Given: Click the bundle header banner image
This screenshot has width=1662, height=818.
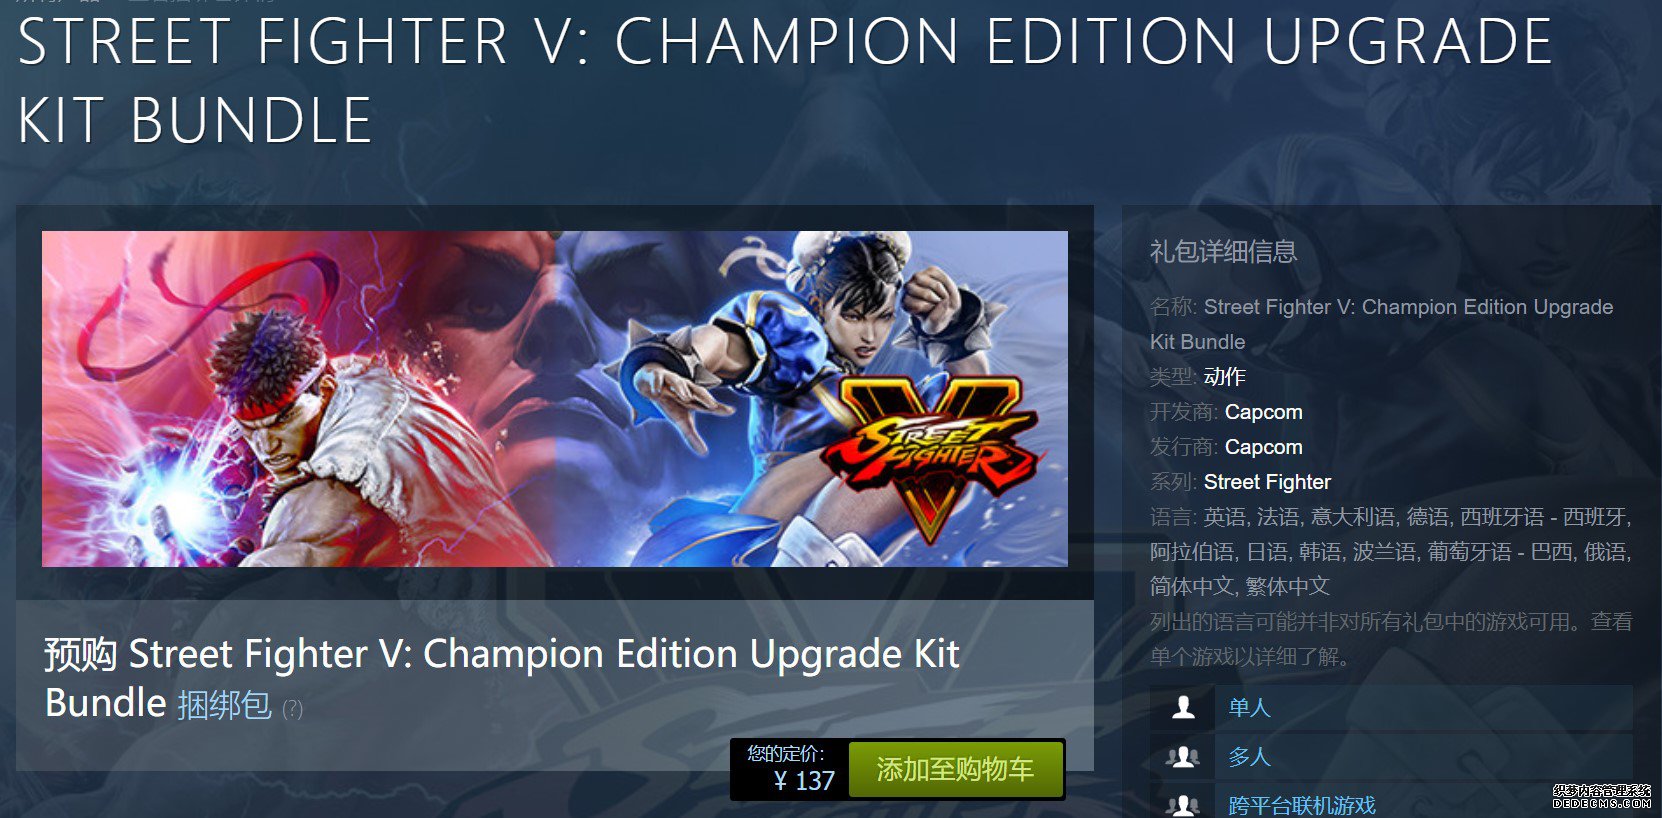Looking at the screenshot, I should point(555,399).
